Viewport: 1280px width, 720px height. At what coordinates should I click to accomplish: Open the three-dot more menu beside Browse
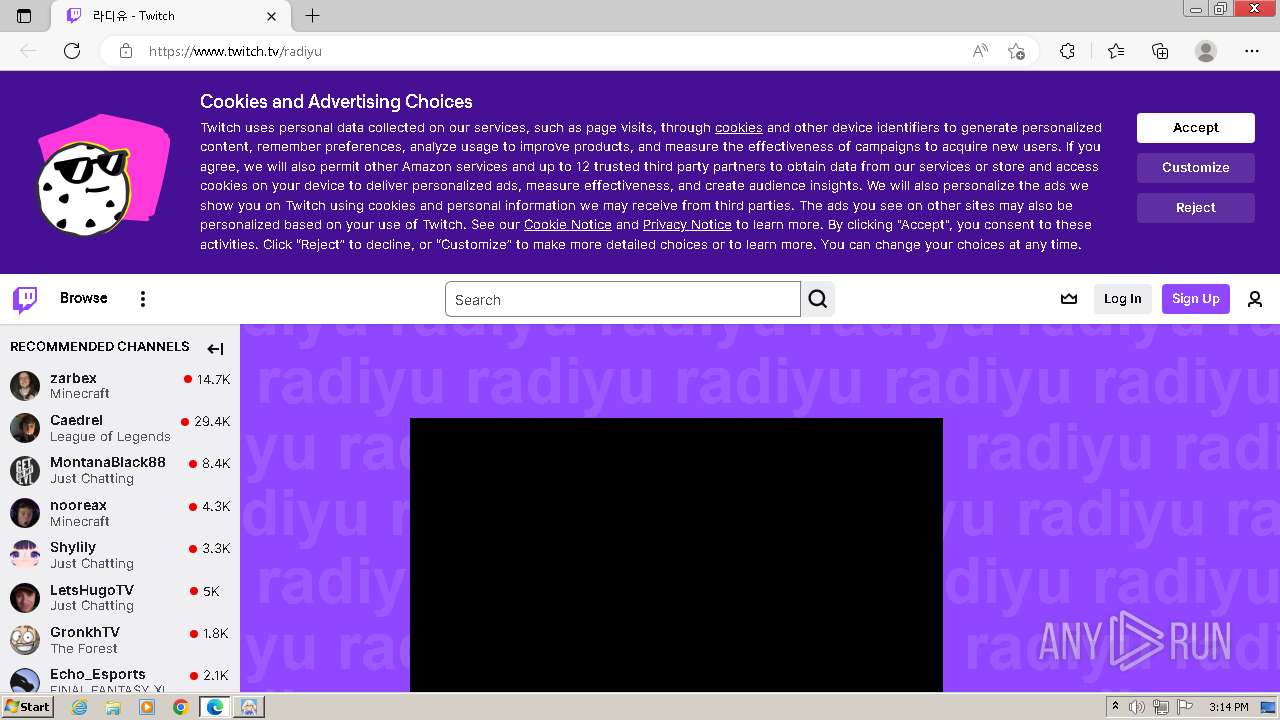(143, 299)
